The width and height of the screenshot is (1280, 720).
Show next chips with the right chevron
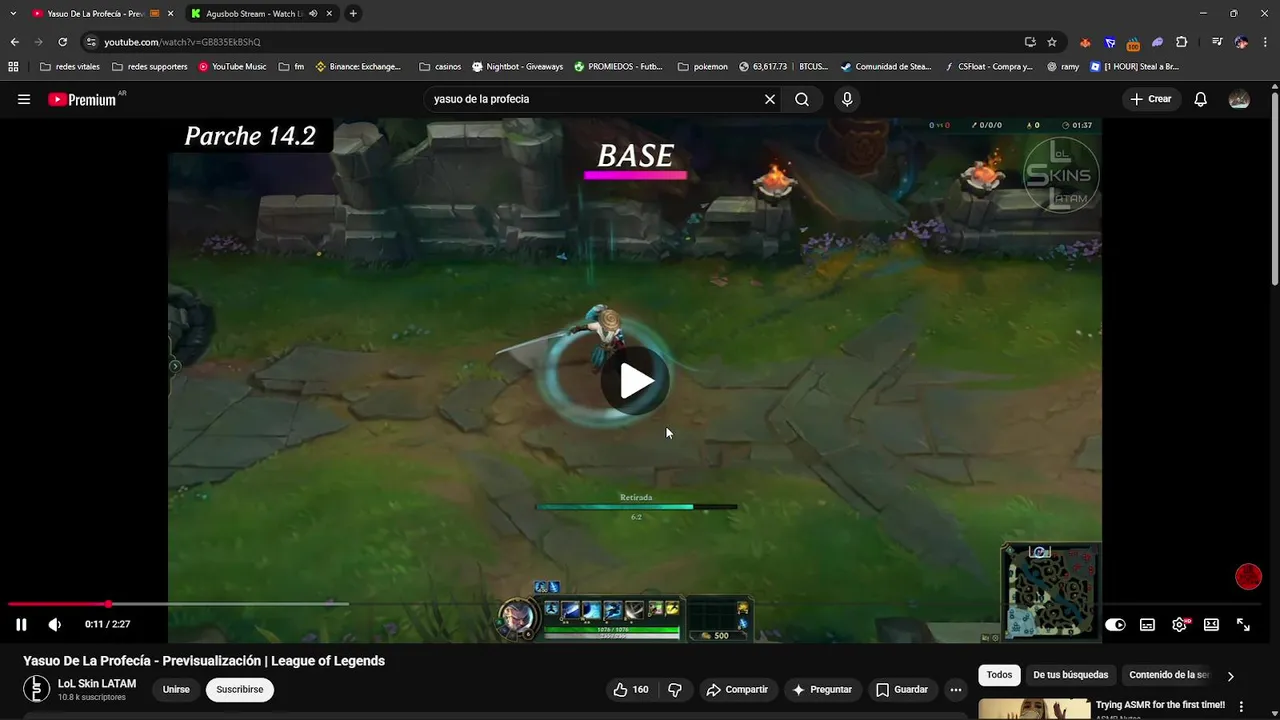click(x=1230, y=676)
